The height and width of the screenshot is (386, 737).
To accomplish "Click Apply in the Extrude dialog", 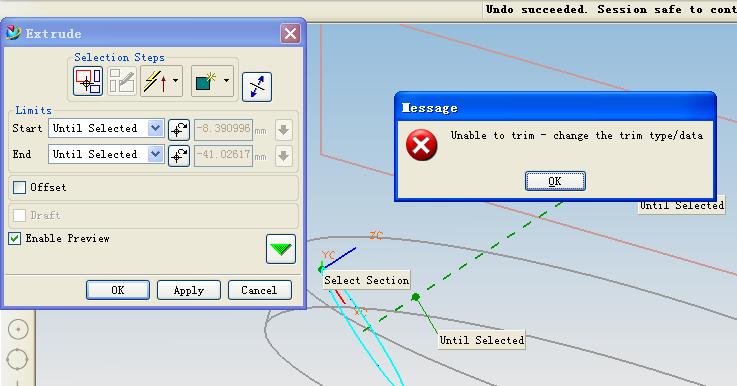I will coord(189,290).
